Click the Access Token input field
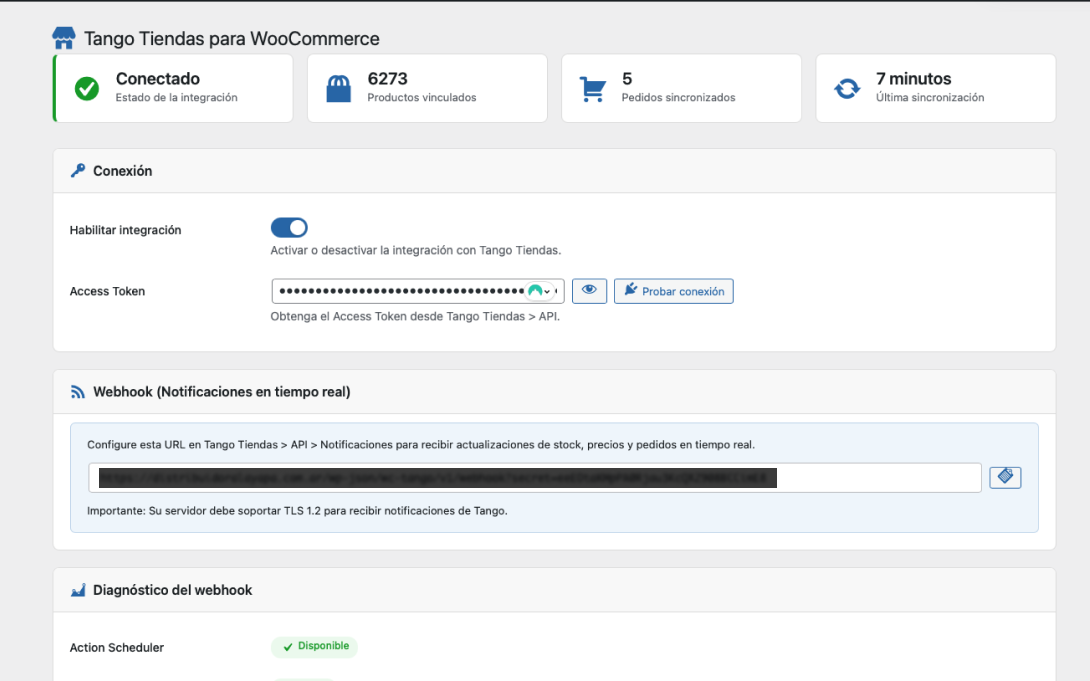Viewport: 1090px width, 681px height. [x=418, y=291]
